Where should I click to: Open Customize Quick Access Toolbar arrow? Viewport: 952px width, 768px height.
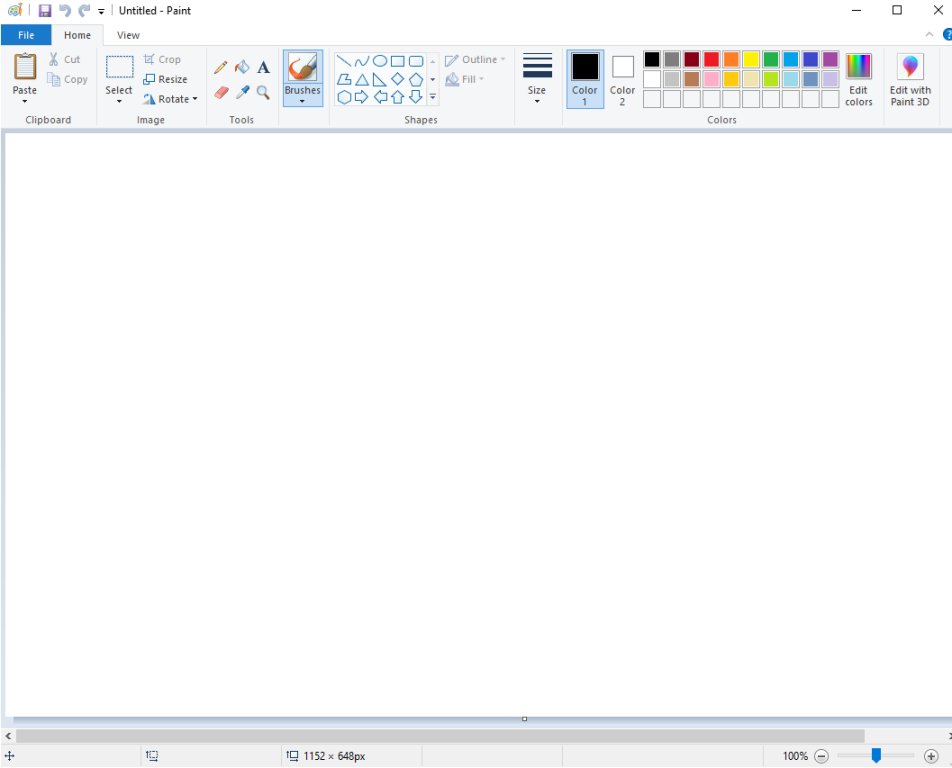pos(101,11)
